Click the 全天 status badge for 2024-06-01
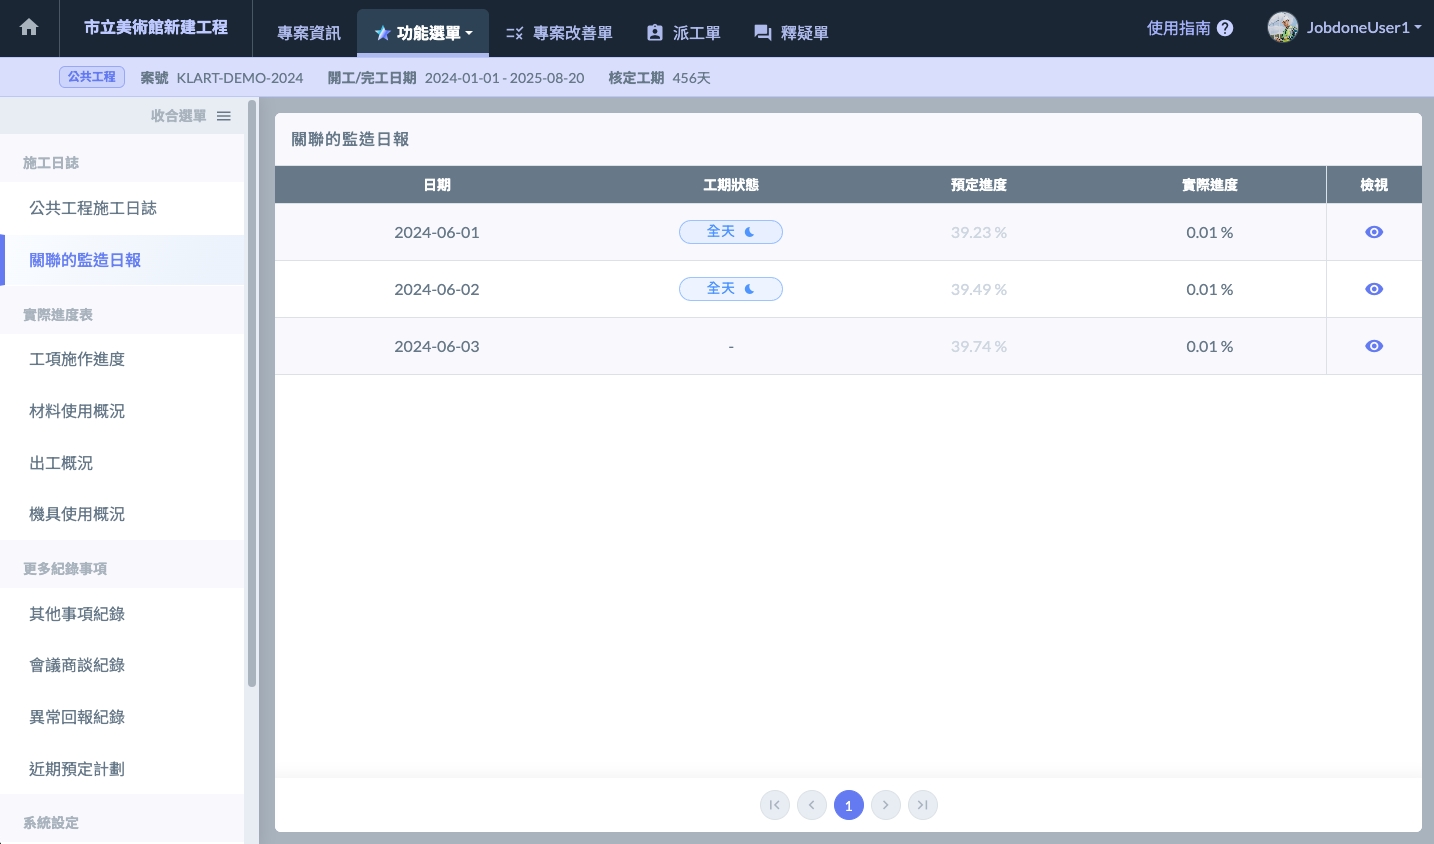Image resolution: width=1434 pixels, height=844 pixels. point(730,232)
